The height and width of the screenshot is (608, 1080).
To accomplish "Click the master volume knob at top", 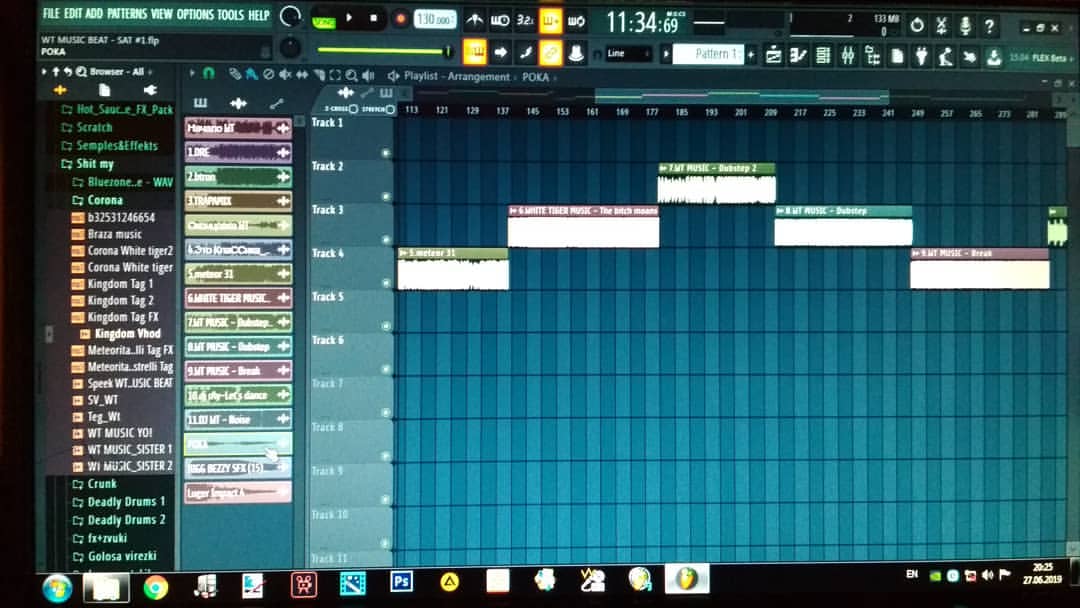I will [291, 16].
